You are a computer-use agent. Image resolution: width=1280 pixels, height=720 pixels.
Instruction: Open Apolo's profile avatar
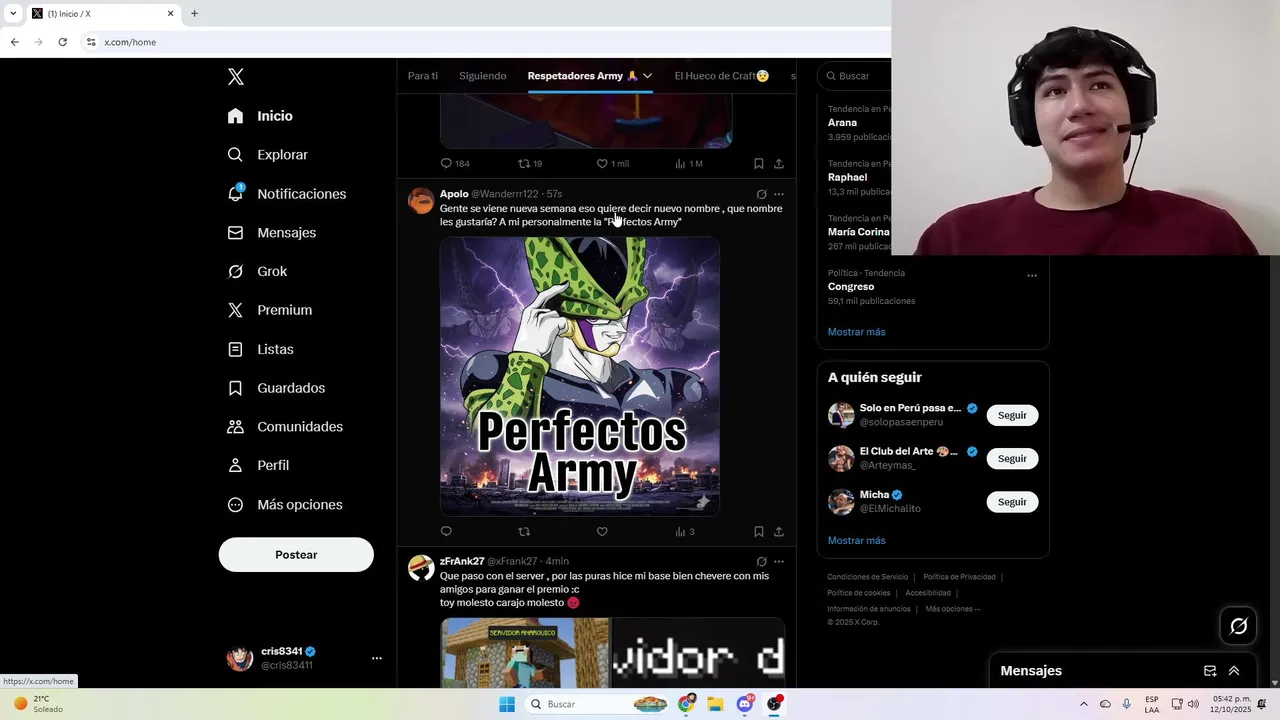click(421, 200)
